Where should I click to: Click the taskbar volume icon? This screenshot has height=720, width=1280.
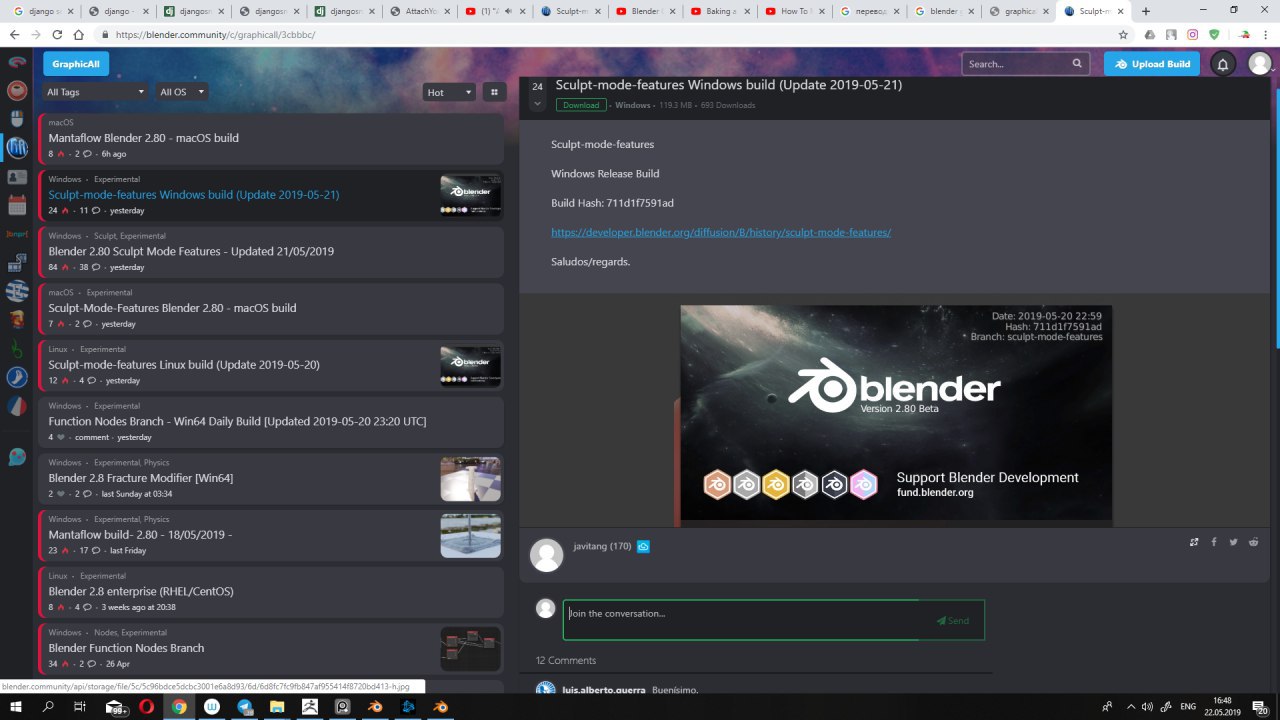pyautogui.click(x=1147, y=707)
